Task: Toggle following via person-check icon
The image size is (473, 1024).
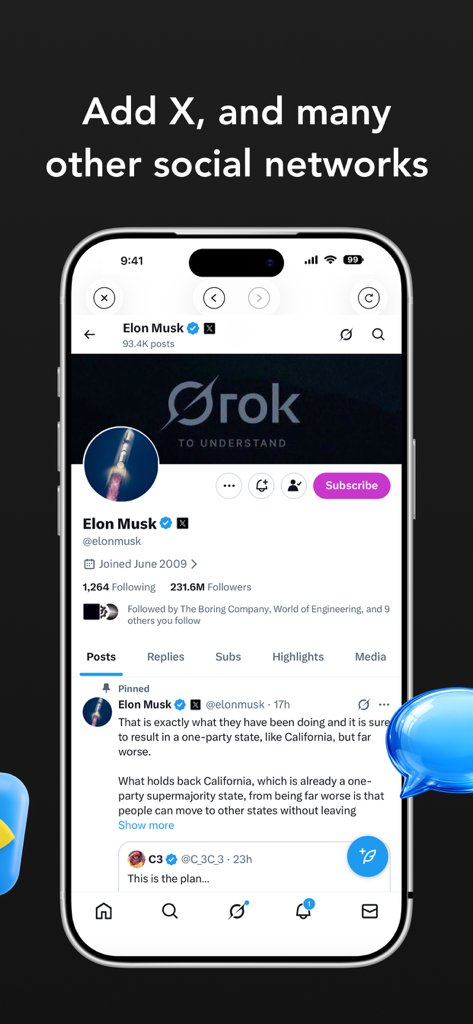Action: click(x=294, y=486)
